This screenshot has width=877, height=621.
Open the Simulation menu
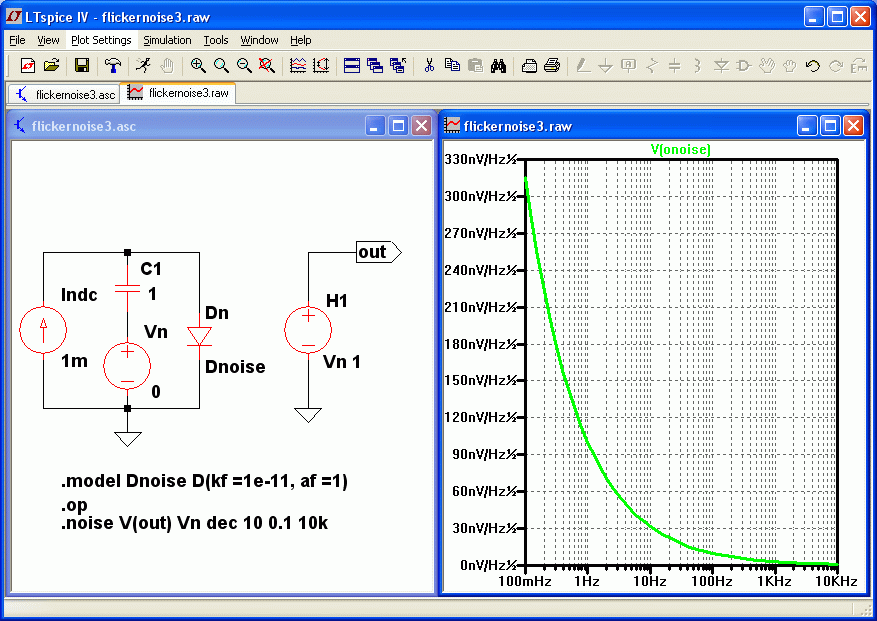(x=167, y=40)
